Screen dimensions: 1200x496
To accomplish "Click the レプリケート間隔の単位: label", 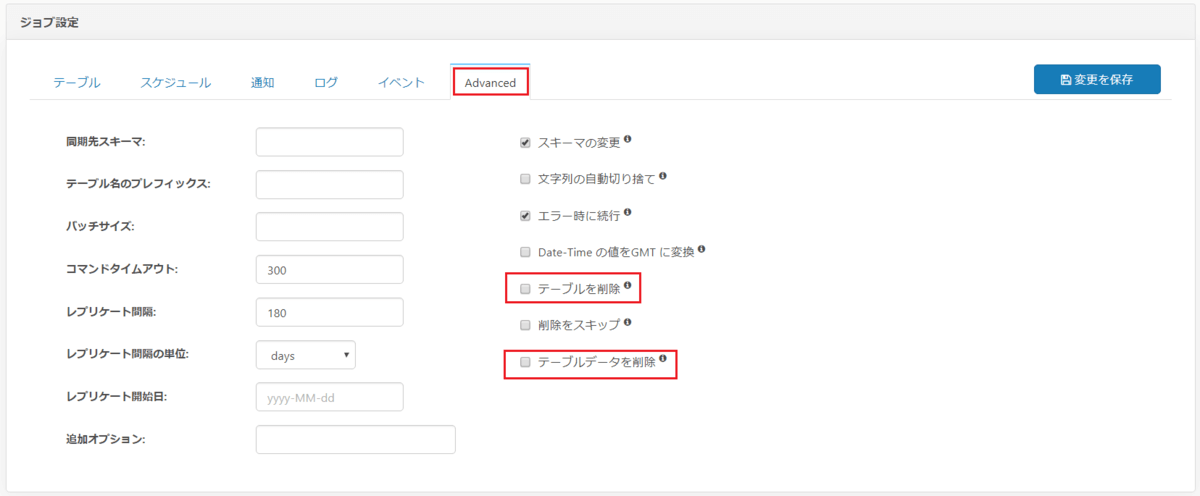I will click(128, 355).
